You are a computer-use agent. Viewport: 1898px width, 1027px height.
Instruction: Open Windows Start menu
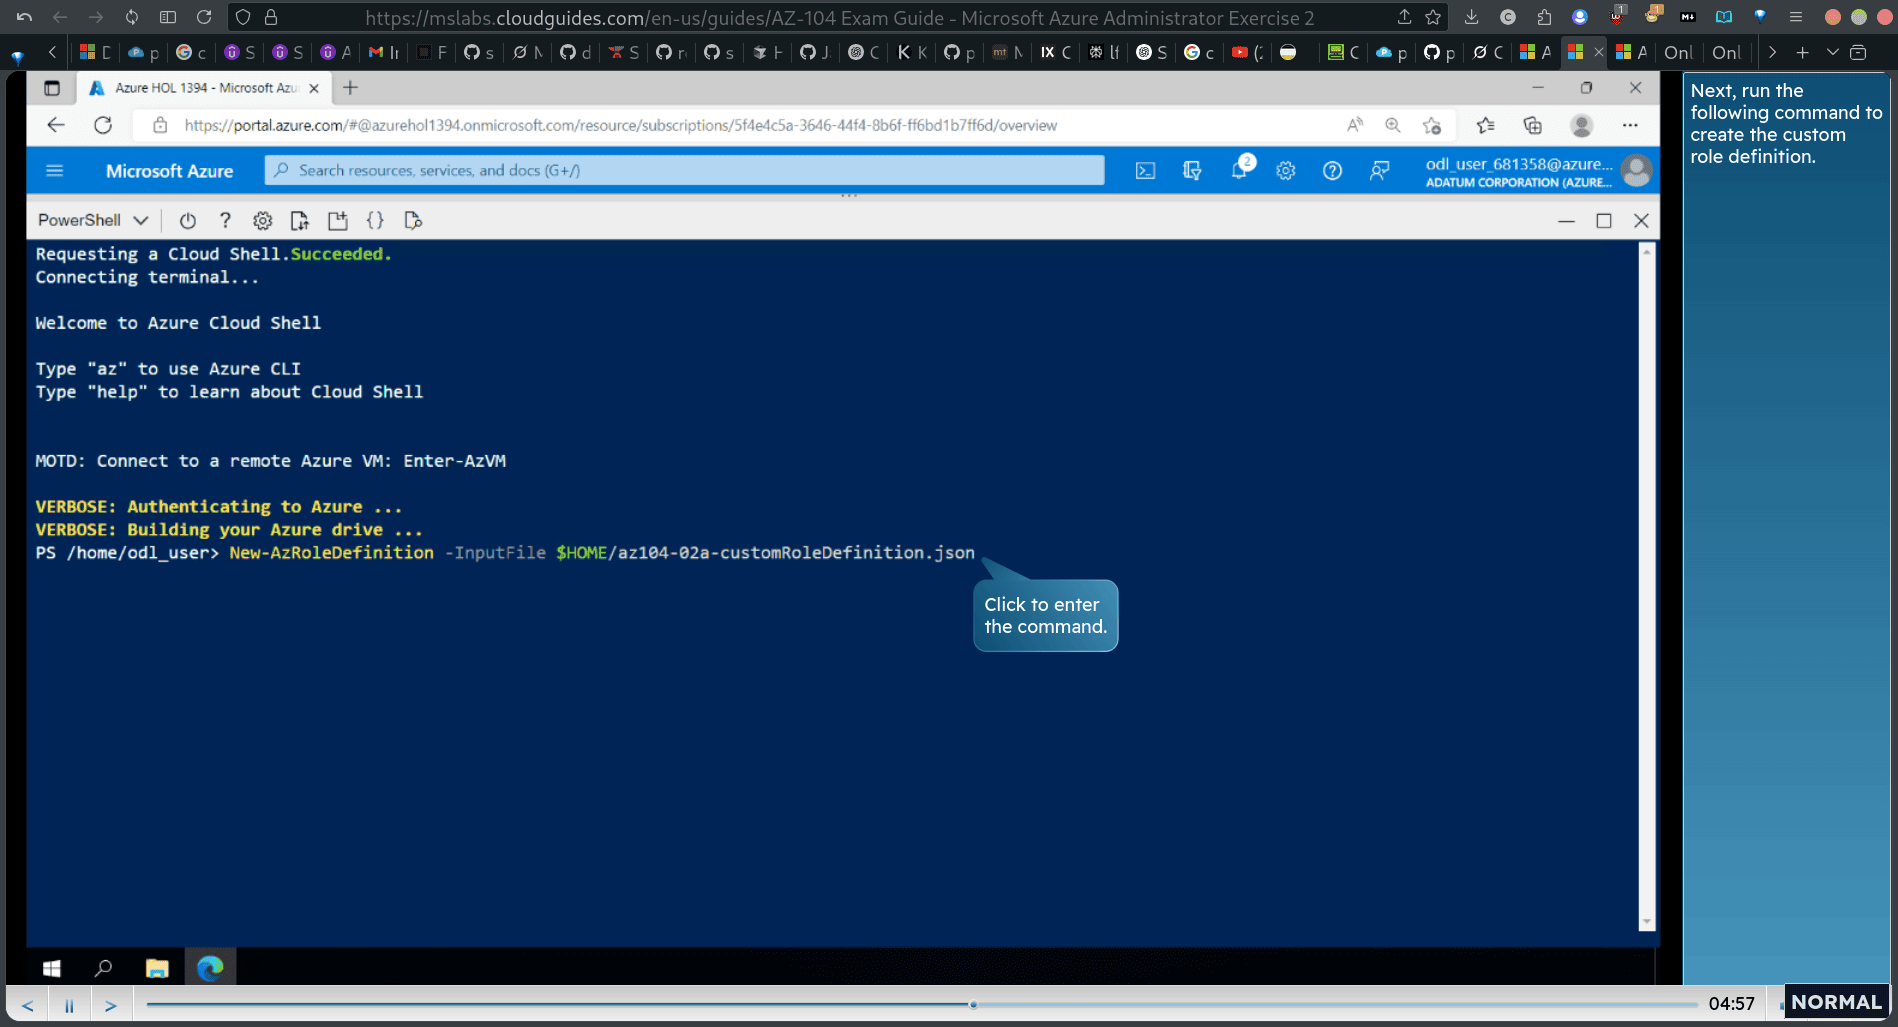(x=52, y=968)
